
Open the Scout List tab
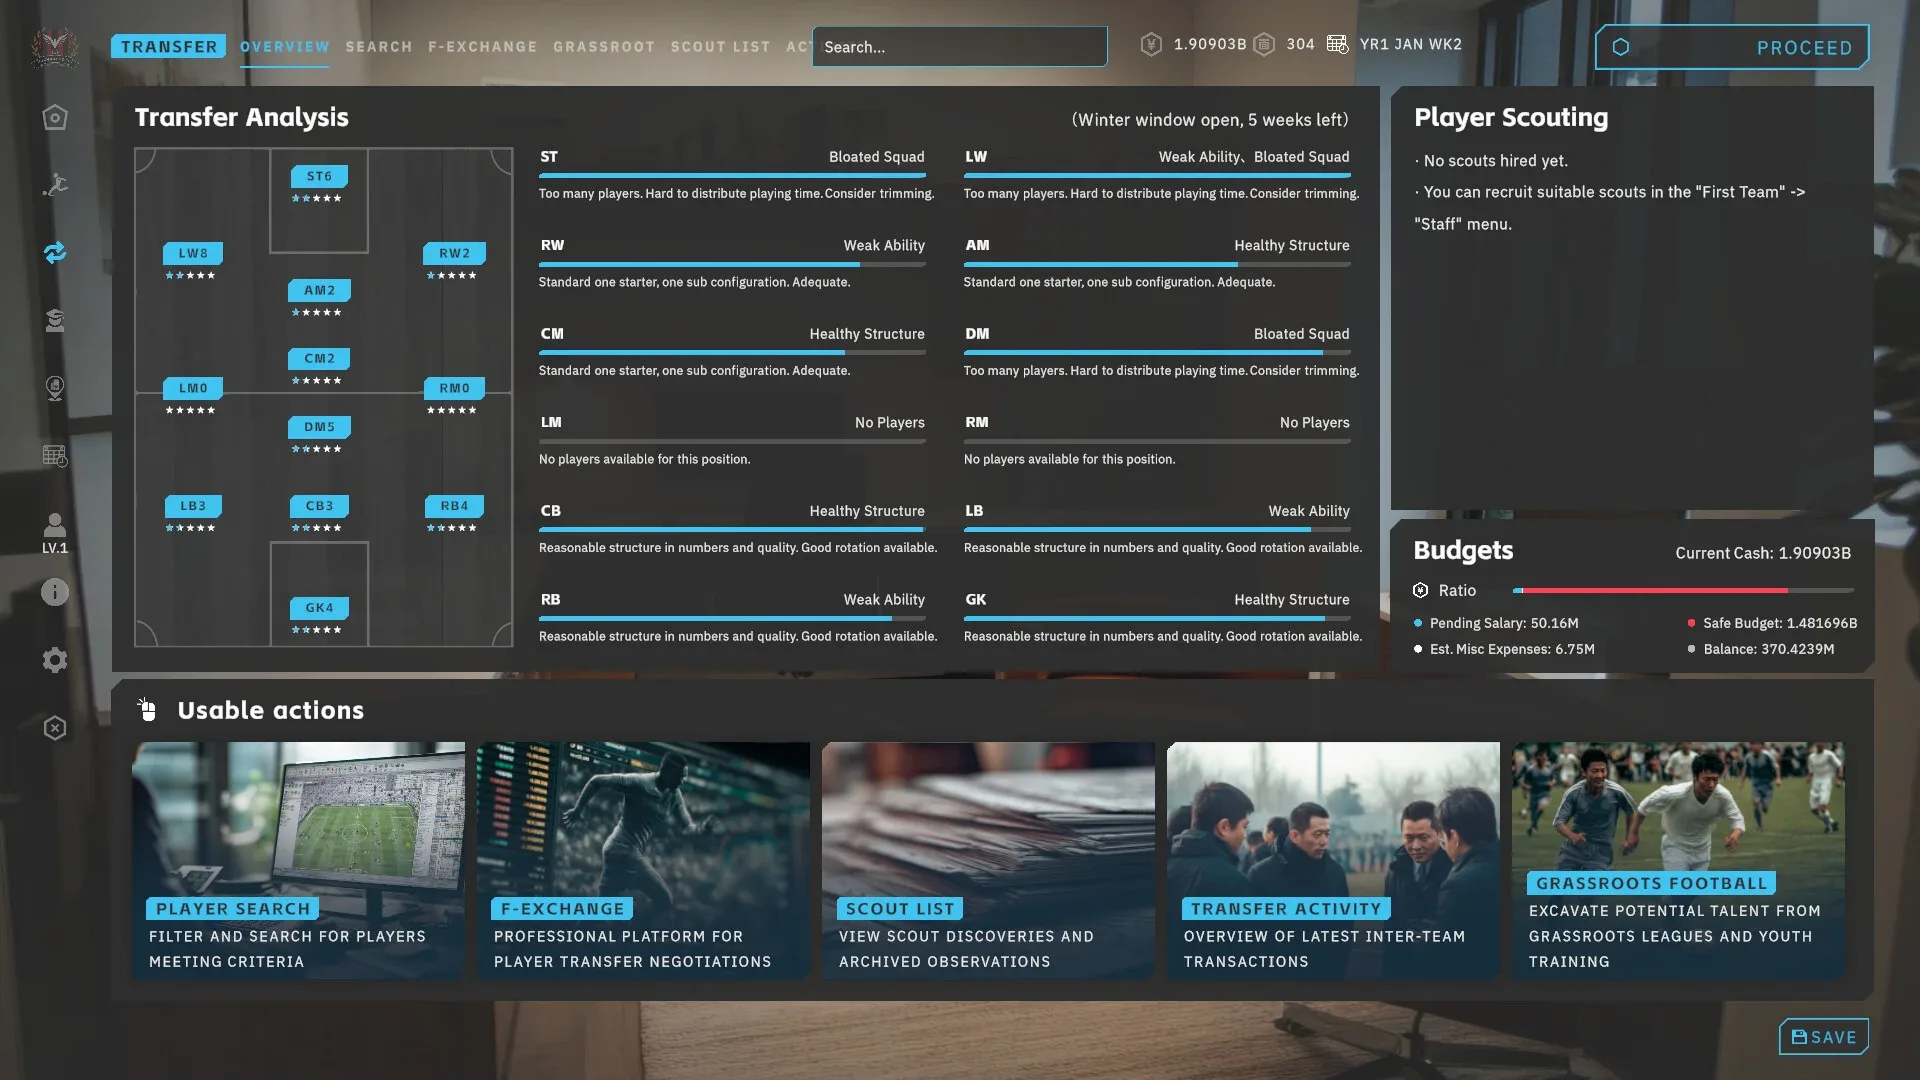pos(720,47)
